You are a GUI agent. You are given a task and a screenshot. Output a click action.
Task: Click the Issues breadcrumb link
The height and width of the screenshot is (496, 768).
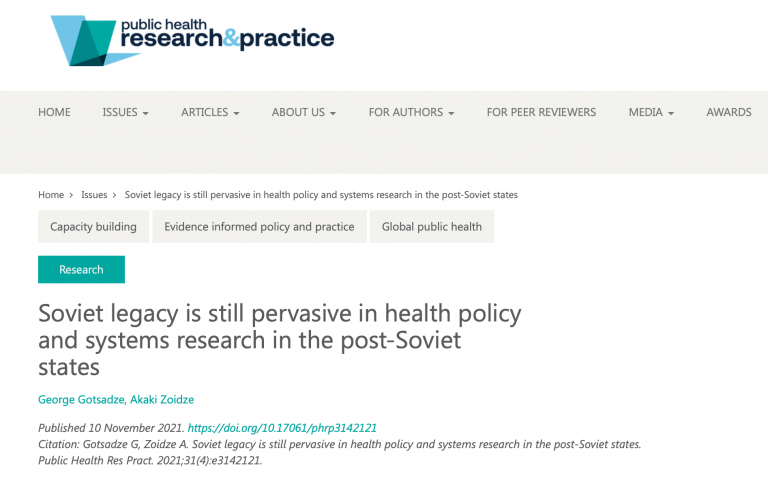pyautogui.click(x=94, y=195)
